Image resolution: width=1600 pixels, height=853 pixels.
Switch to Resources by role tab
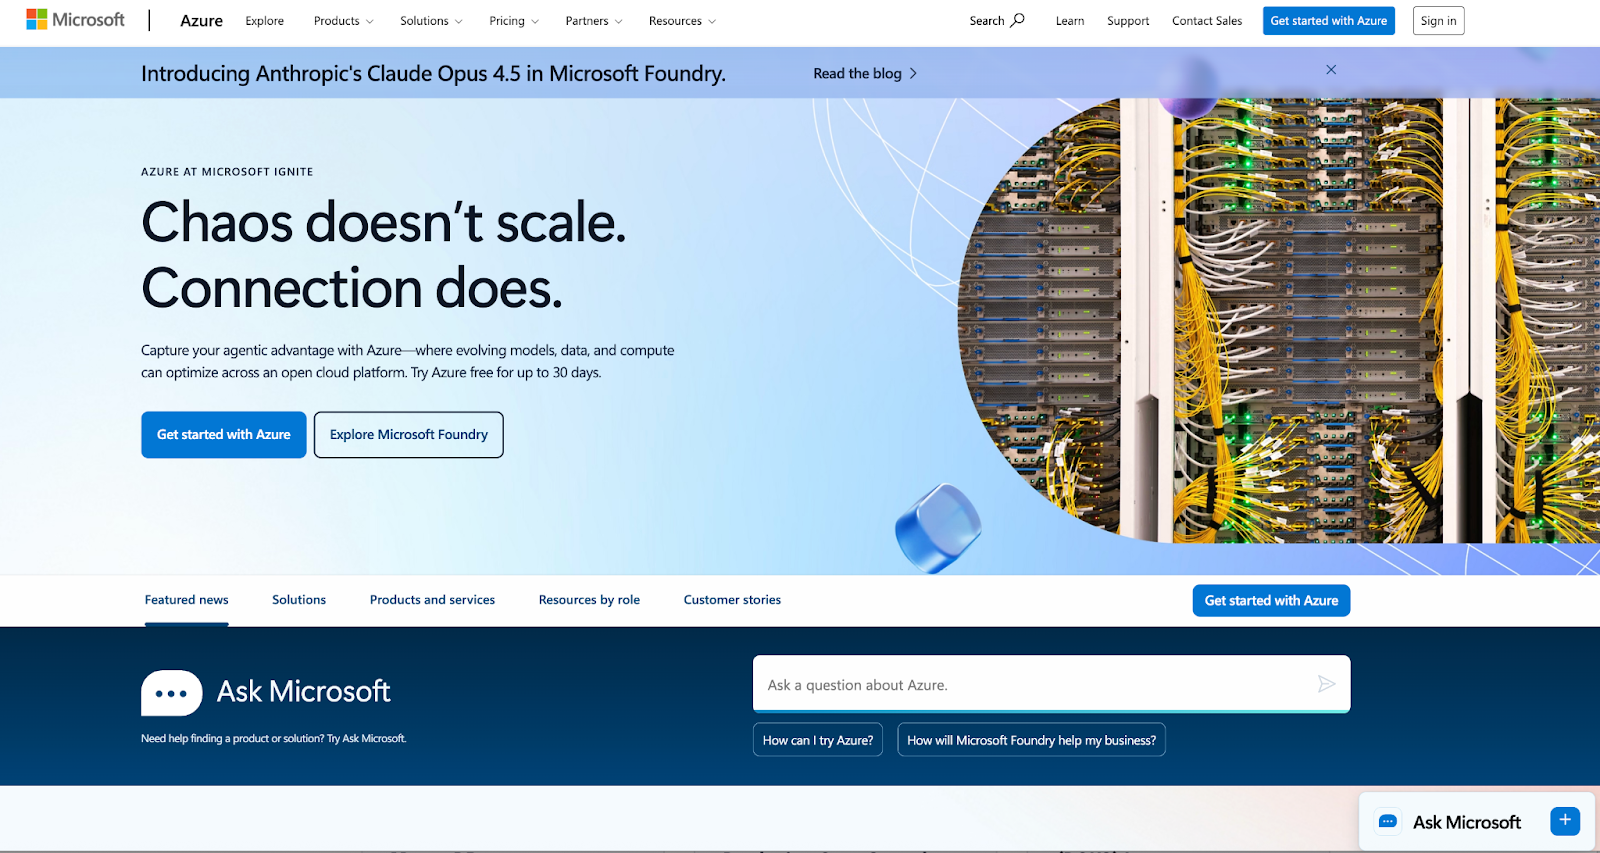pyautogui.click(x=589, y=600)
